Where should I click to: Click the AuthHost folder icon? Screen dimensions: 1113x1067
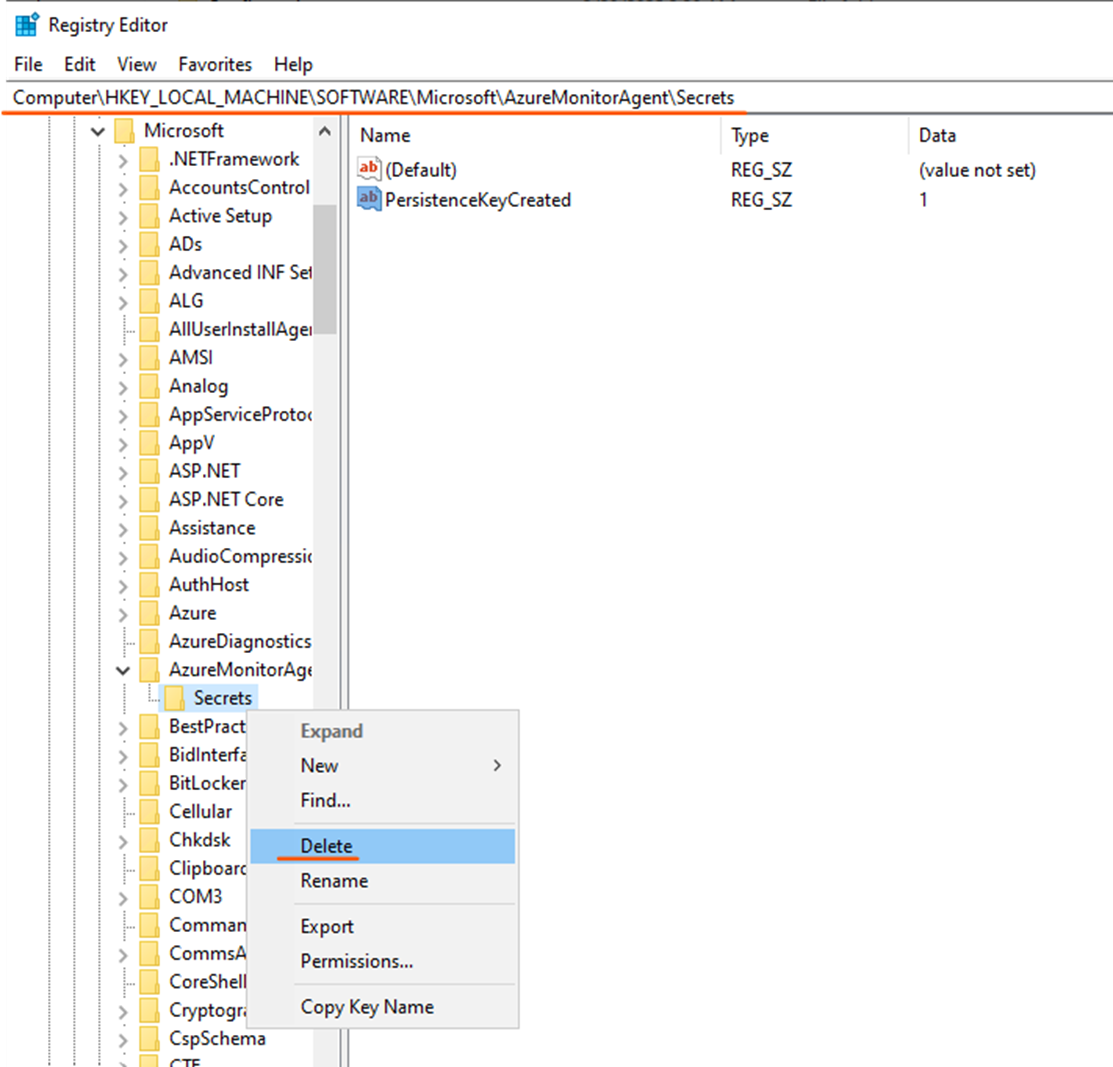coord(149,585)
